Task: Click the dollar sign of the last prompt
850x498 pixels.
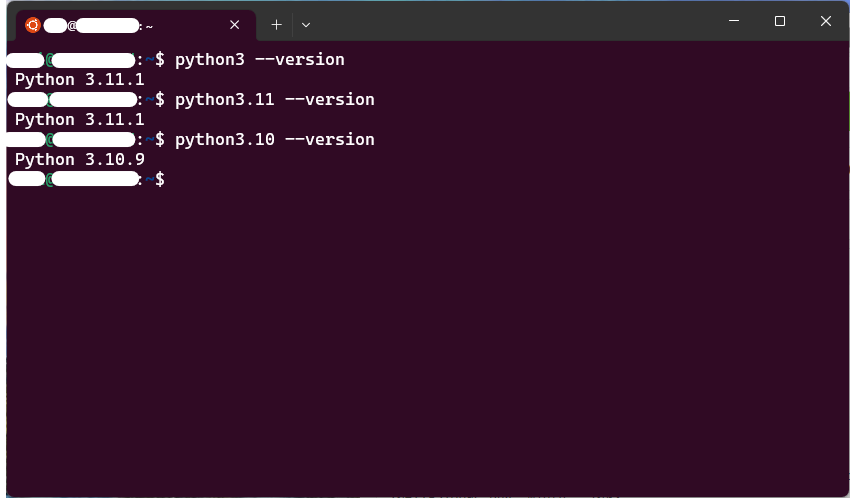Action: point(160,179)
